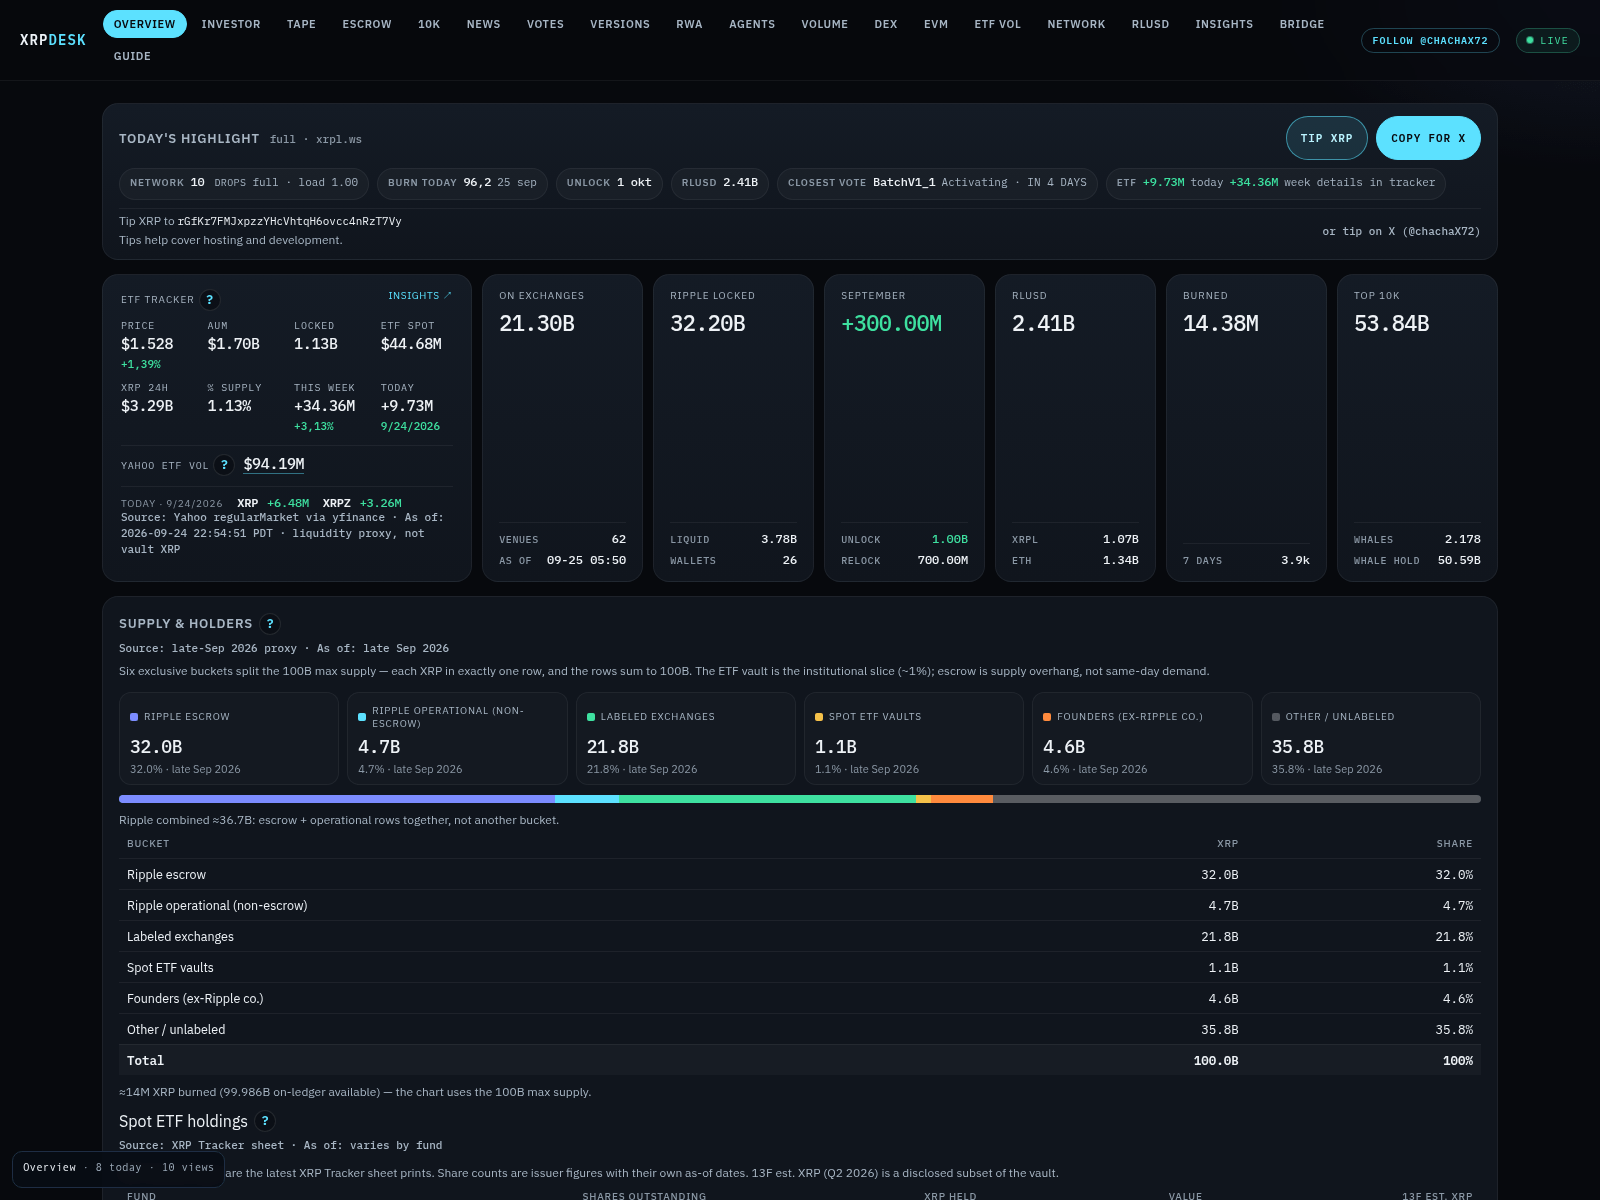Click the Overview views counter badge
Image resolution: width=1600 pixels, height=1200 pixels.
pos(118,1168)
